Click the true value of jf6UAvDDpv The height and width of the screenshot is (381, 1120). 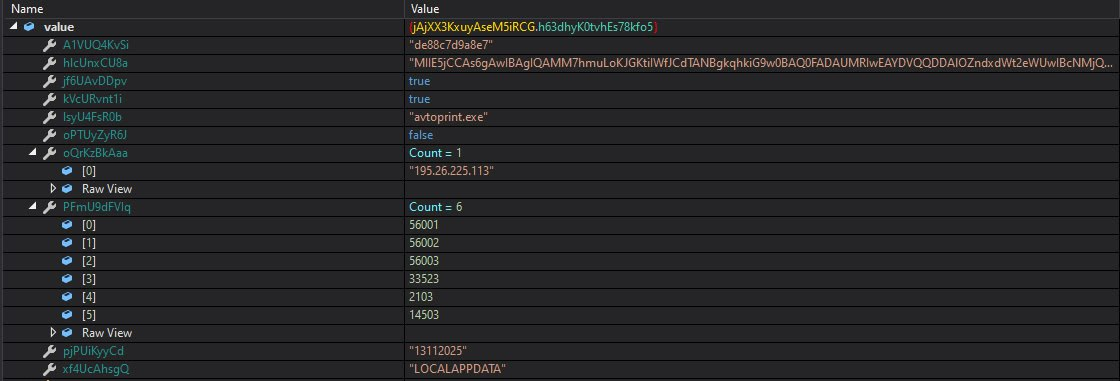[x=419, y=81]
